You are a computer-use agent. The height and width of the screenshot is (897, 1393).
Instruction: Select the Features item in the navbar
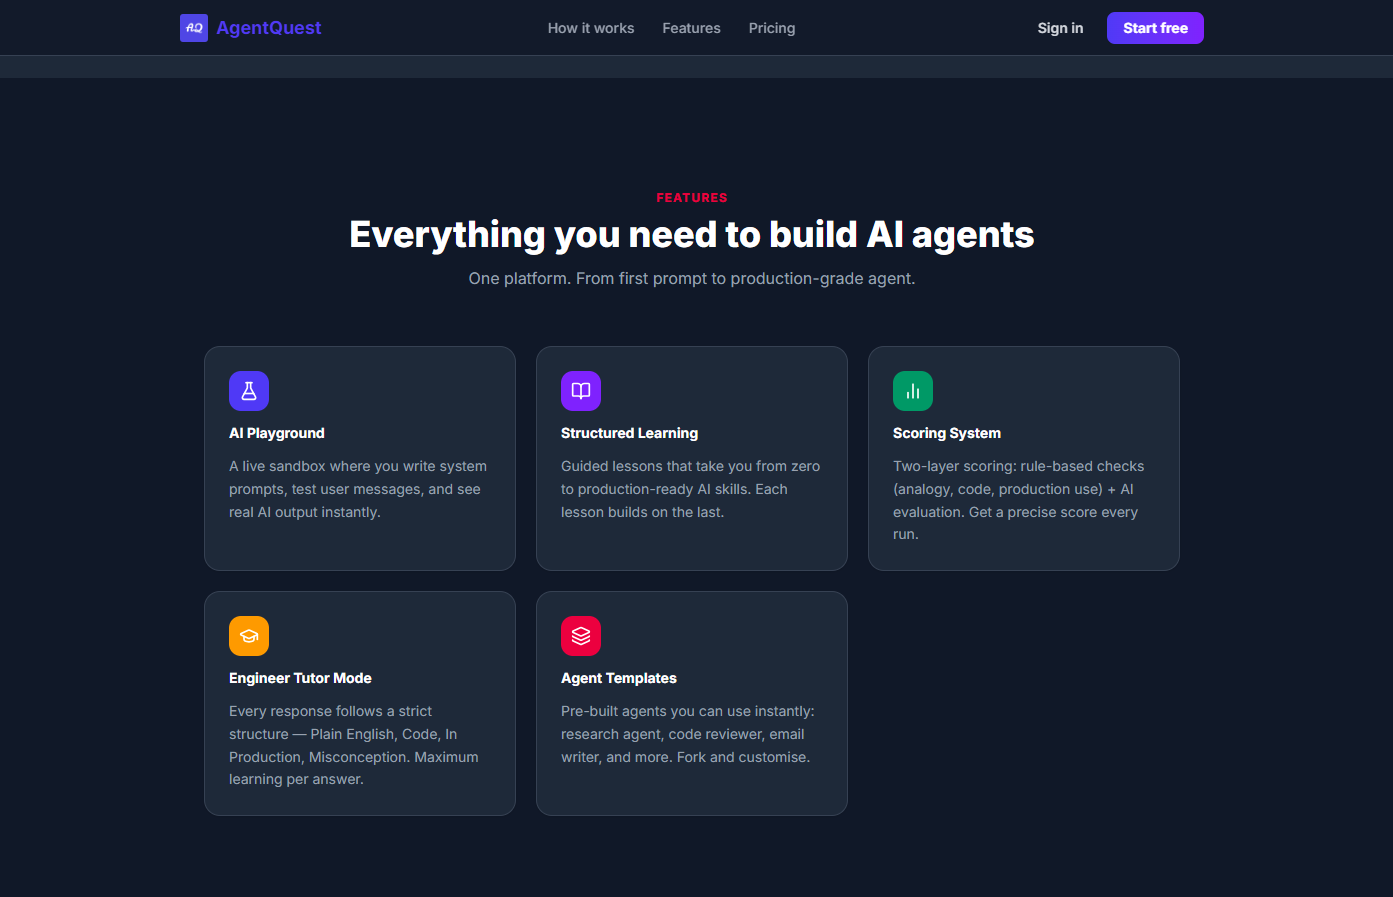pos(691,28)
